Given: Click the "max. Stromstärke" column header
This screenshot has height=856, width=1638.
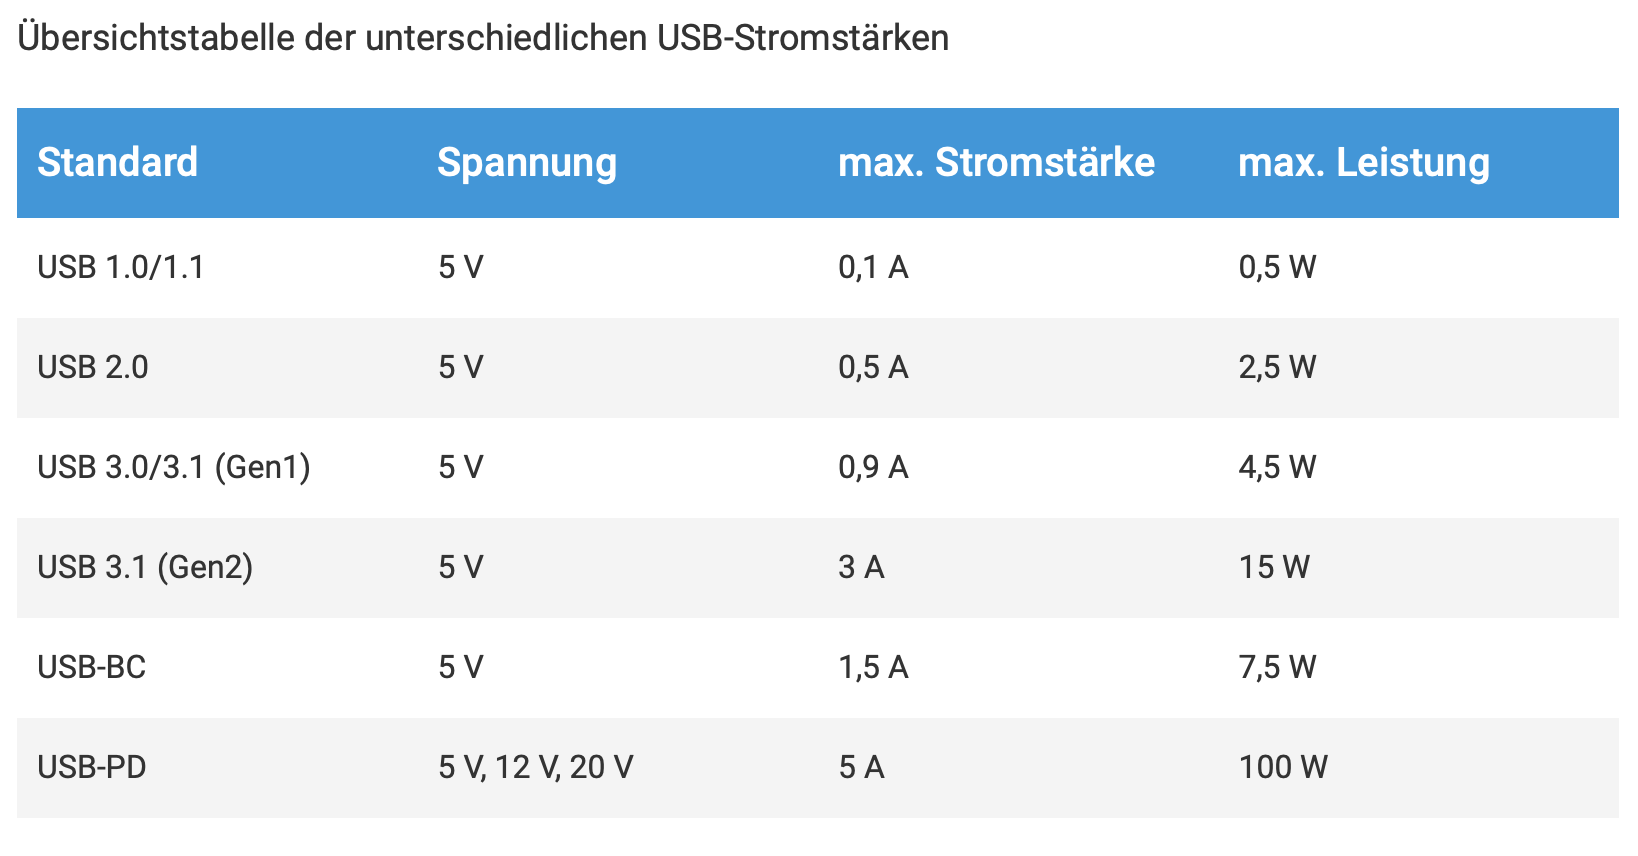Looking at the screenshot, I should 996,163.
